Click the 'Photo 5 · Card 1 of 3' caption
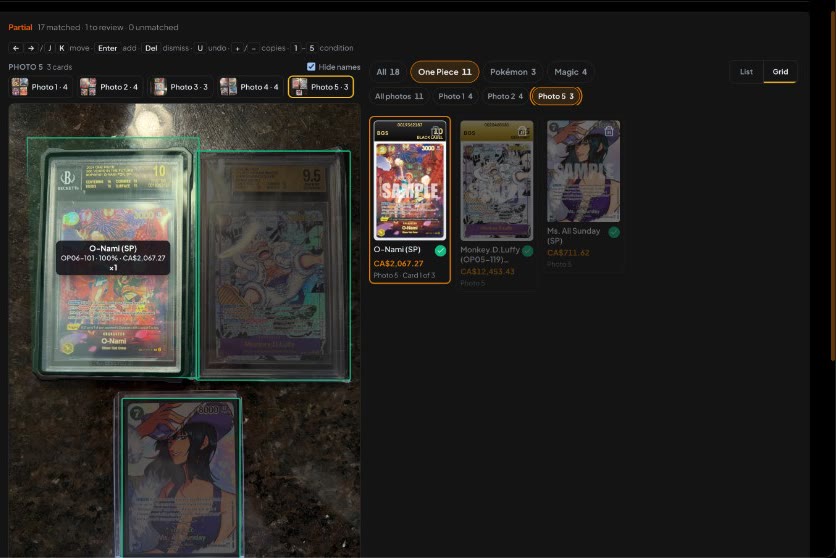Viewport: 836px width, 558px height. click(404, 276)
